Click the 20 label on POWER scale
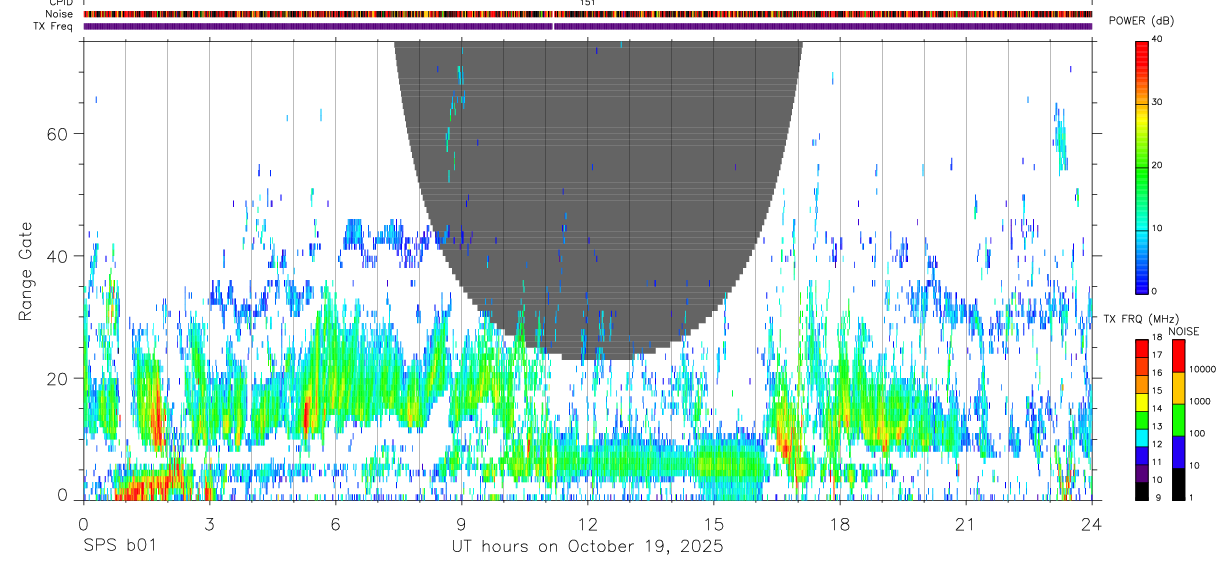Image resolution: width=1228 pixels, height=567 pixels. [1157, 165]
